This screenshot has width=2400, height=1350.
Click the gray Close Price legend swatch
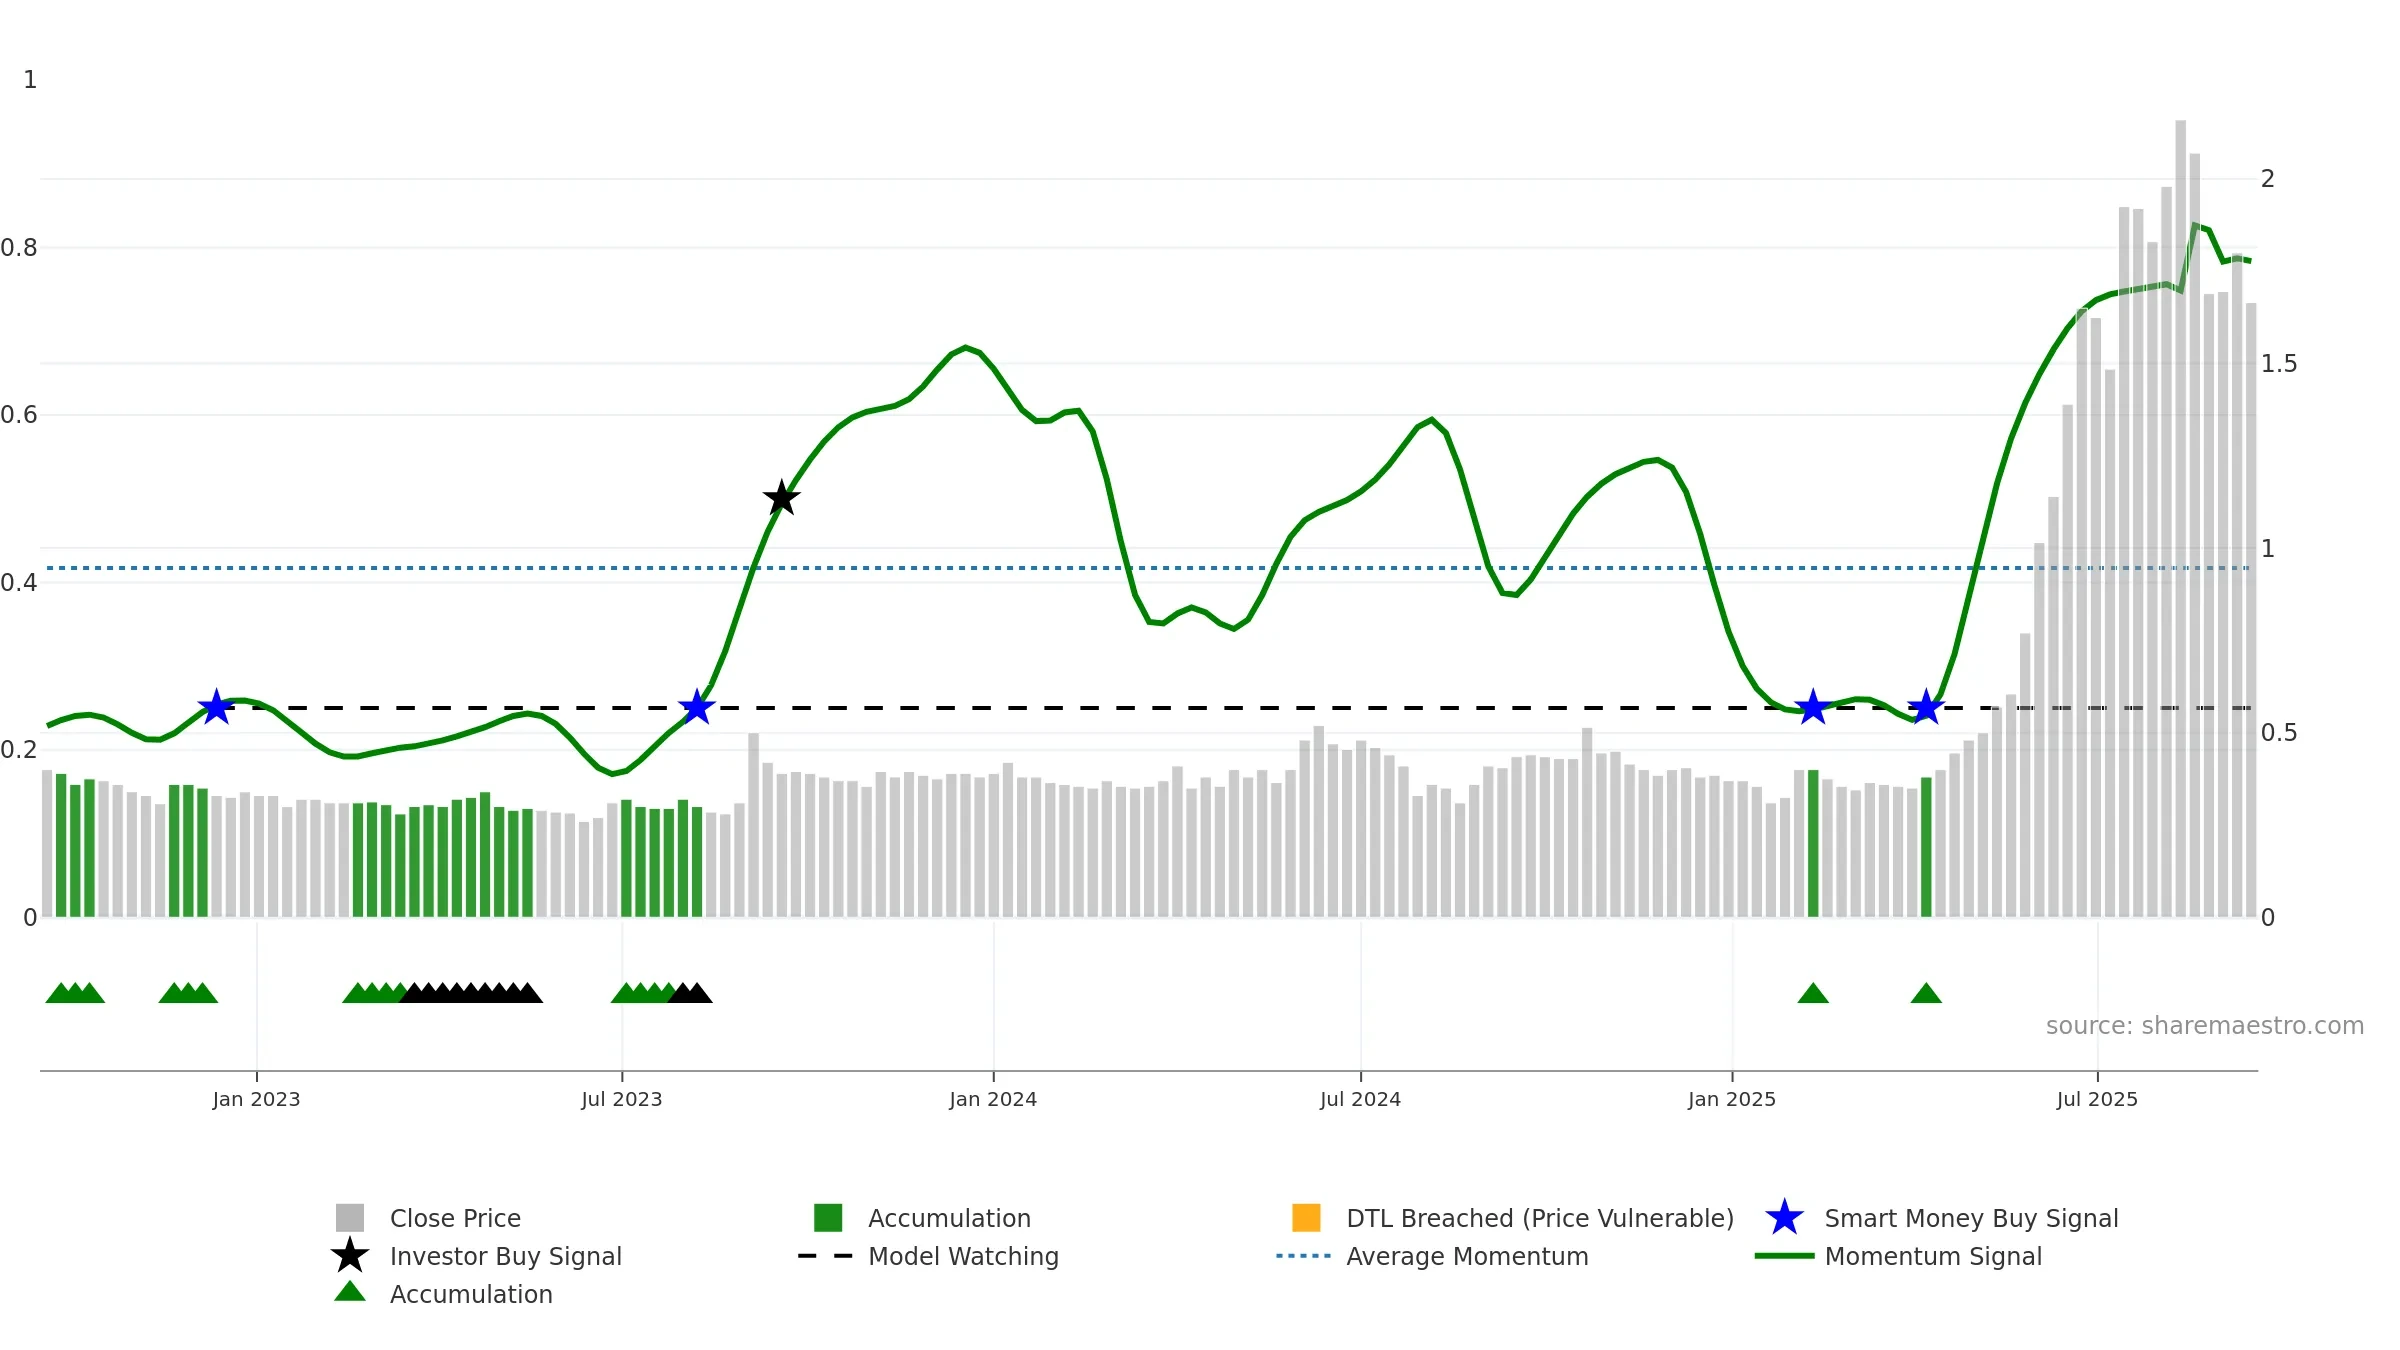[x=350, y=1218]
